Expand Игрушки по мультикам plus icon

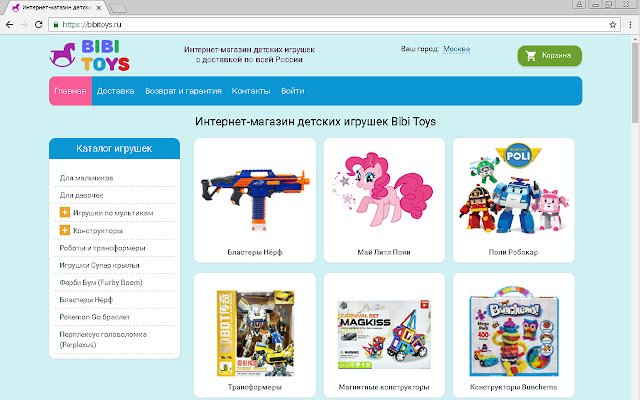tap(64, 212)
